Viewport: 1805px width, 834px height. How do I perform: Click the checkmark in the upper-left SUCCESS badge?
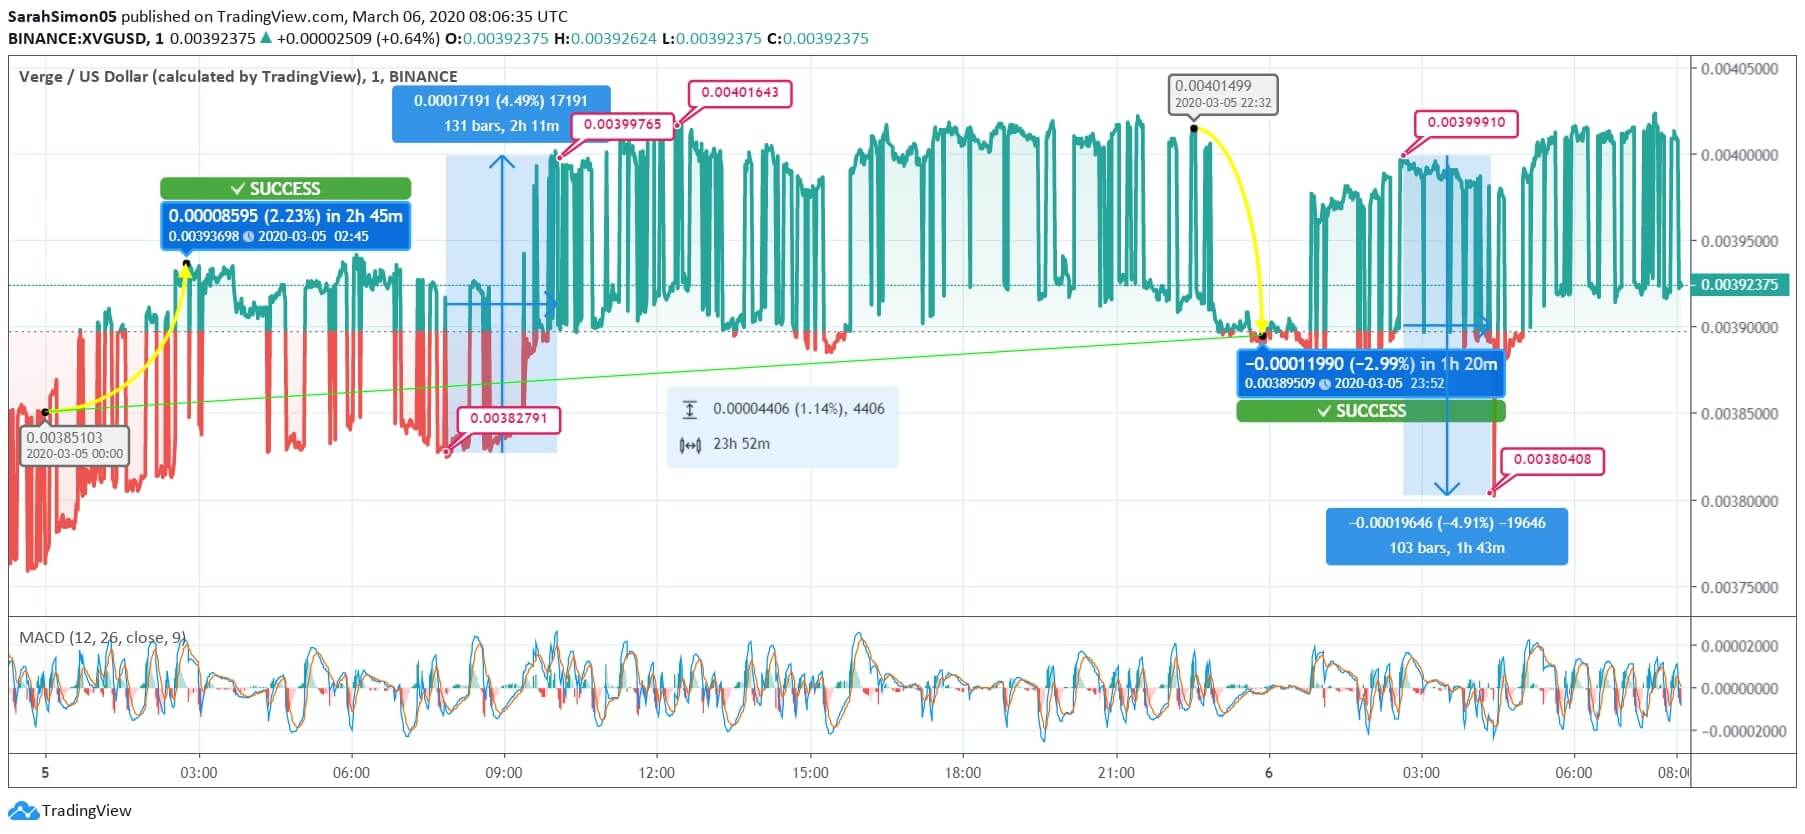click(x=237, y=189)
